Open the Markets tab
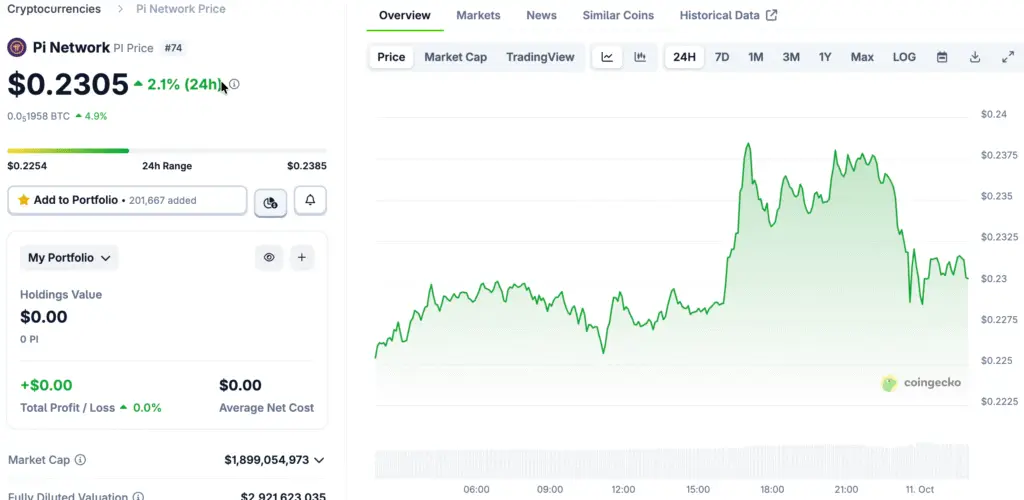The image size is (1024, 500). (478, 15)
